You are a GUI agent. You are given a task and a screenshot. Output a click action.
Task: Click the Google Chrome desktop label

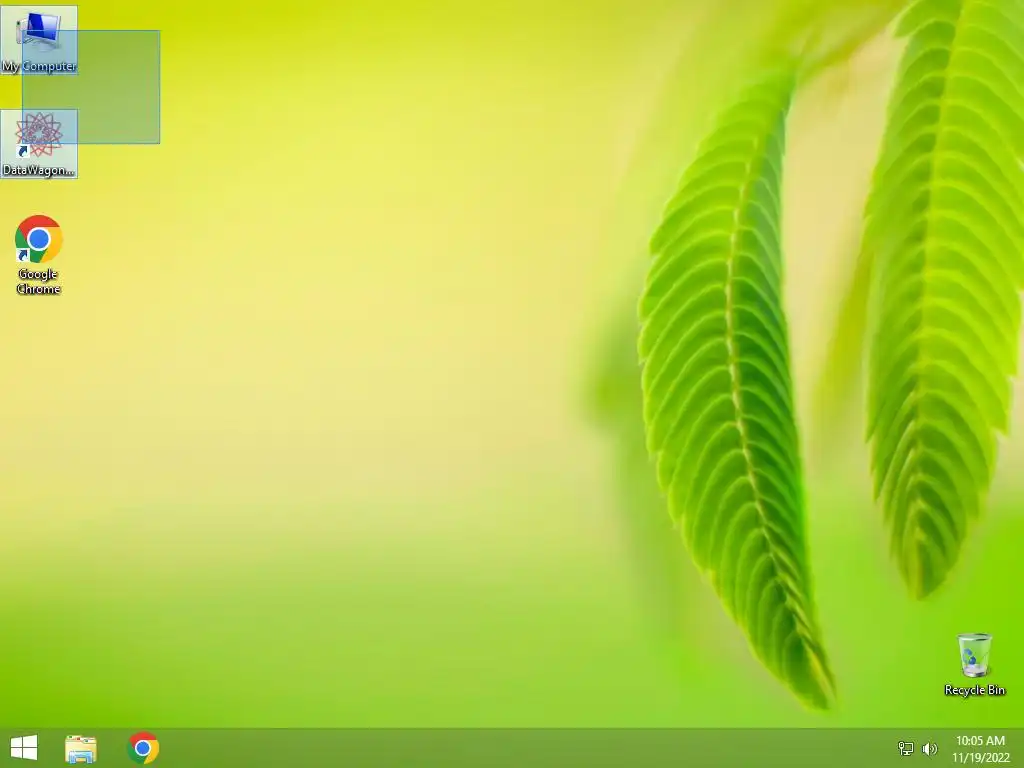tap(39, 281)
